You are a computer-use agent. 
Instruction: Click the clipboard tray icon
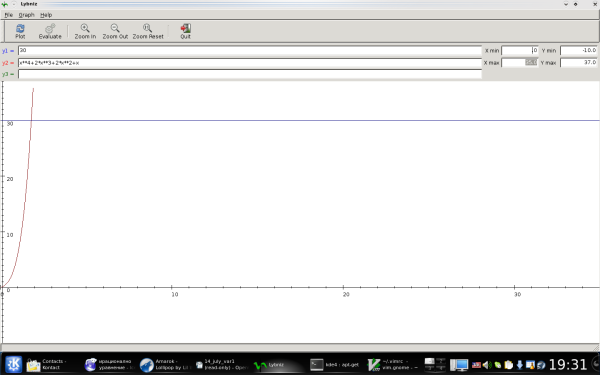coord(509,365)
